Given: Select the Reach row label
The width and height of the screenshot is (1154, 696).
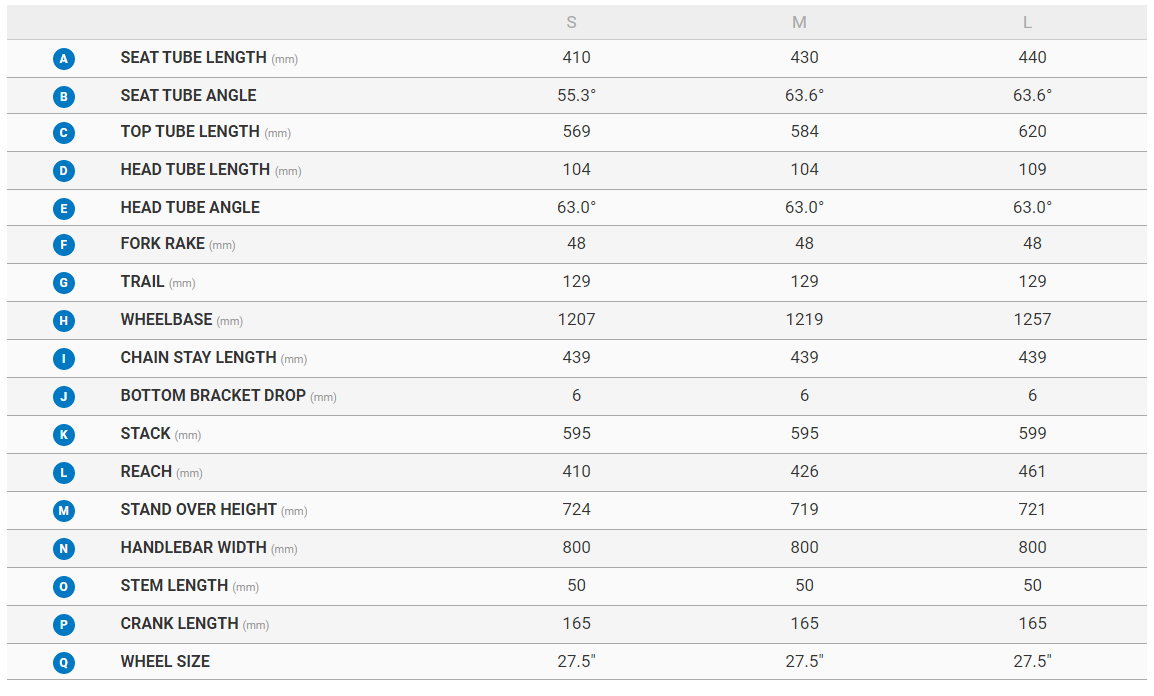Looking at the screenshot, I should (146, 472).
